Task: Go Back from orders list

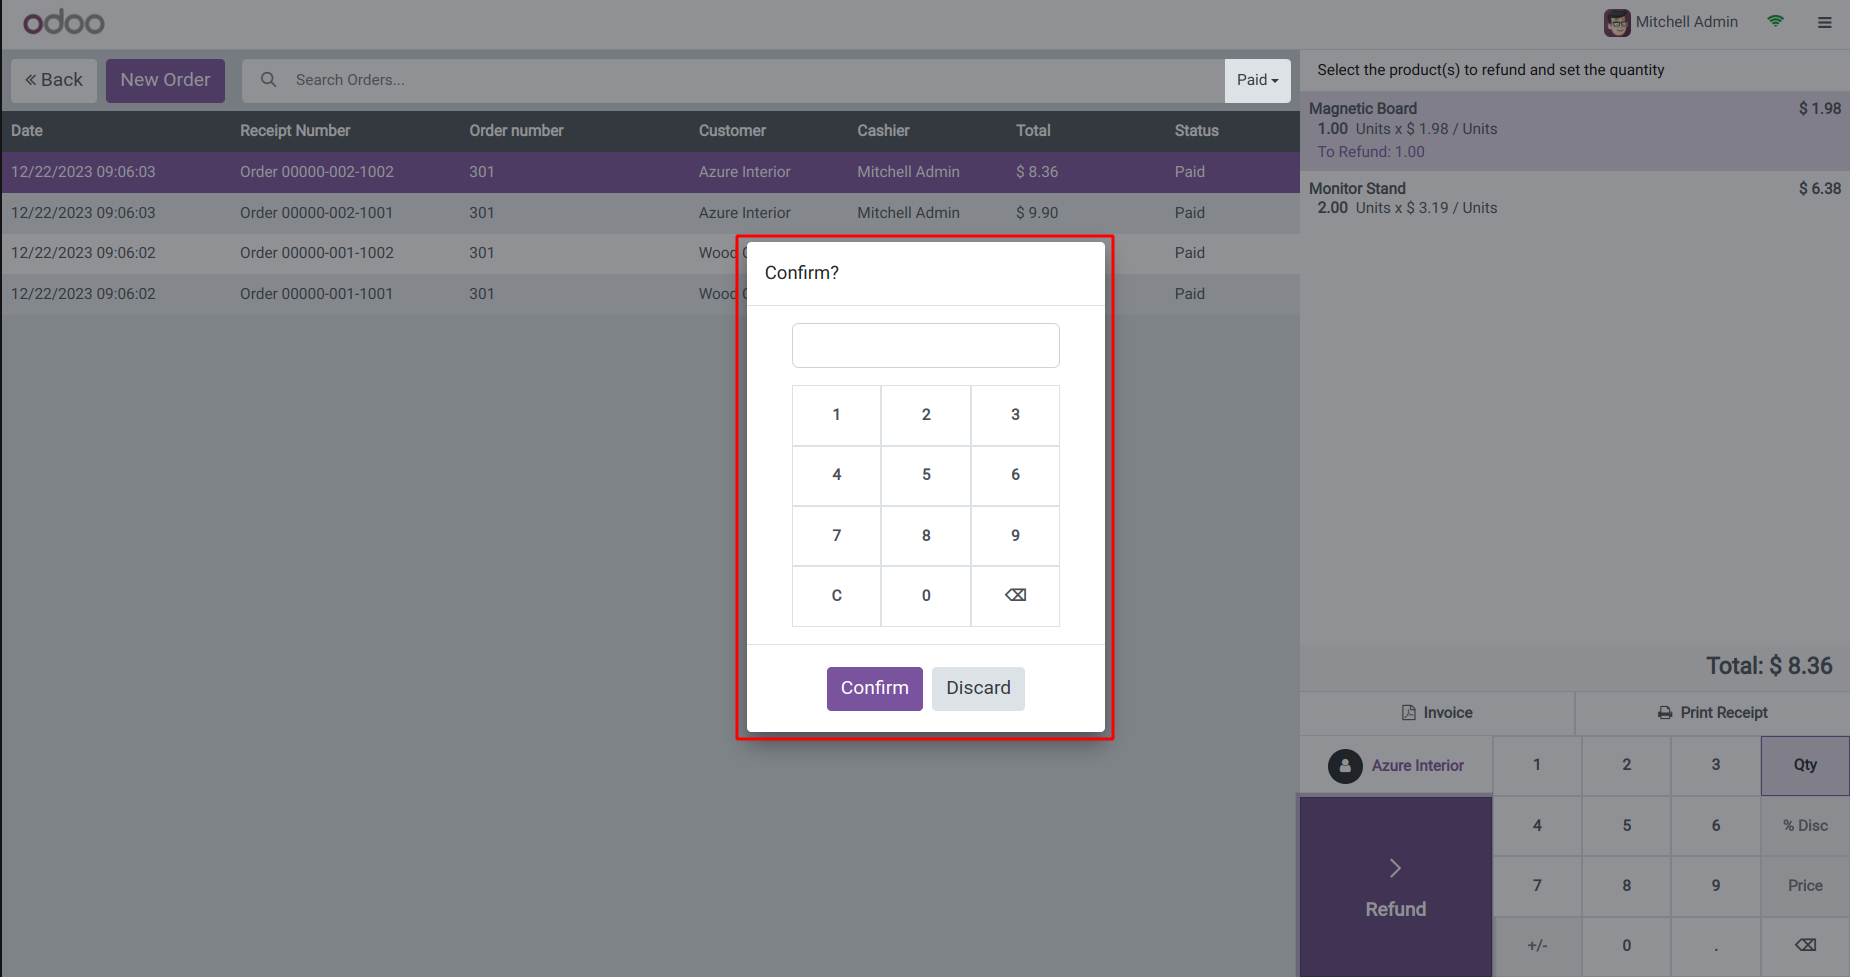Action: pos(54,80)
